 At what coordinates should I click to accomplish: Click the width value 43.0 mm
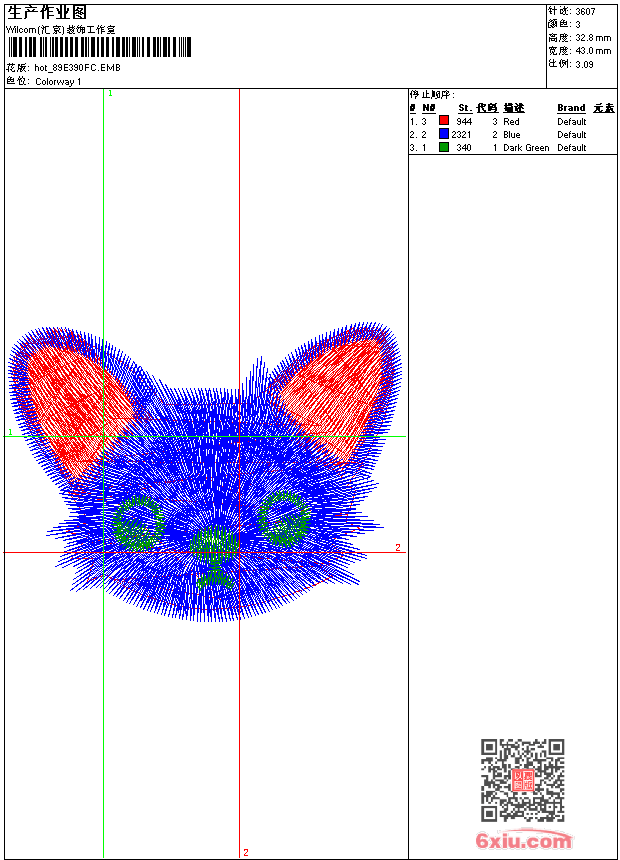[x=593, y=51]
